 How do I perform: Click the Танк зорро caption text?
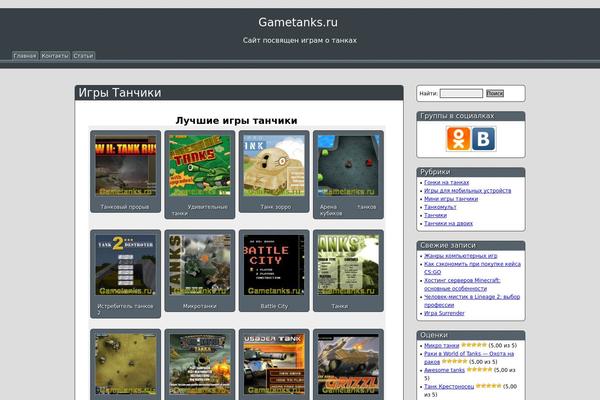point(276,207)
